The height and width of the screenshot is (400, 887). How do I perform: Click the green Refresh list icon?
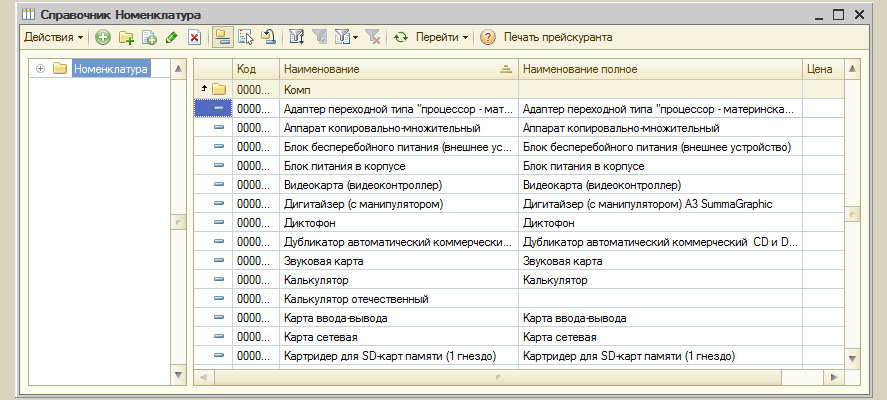tap(400, 37)
